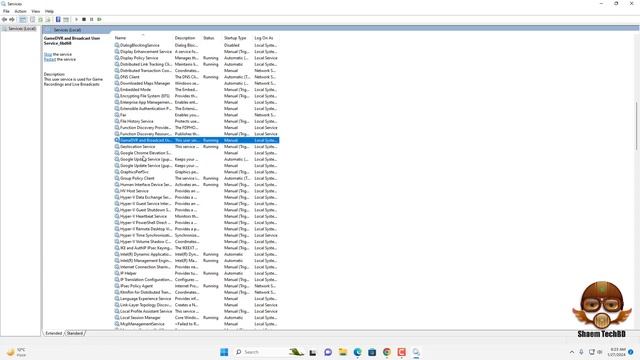Select the Local Session Manager row
This screenshot has width=640, height=360.
[x=196, y=318]
